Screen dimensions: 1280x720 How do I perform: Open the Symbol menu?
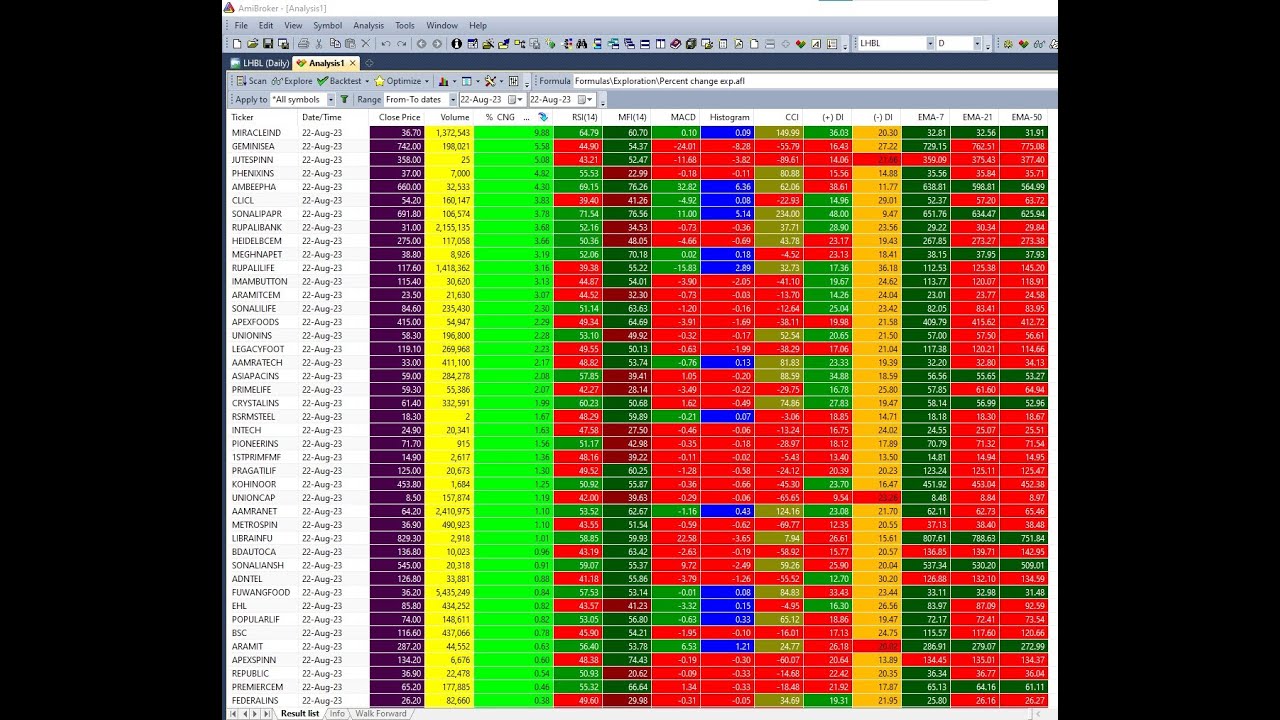pos(327,25)
